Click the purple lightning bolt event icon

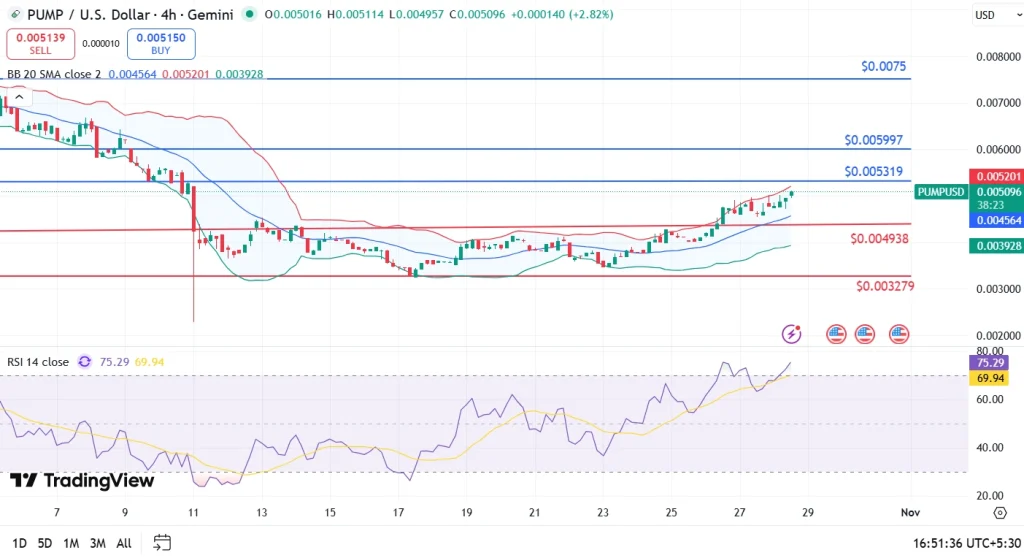(x=792, y=333)
